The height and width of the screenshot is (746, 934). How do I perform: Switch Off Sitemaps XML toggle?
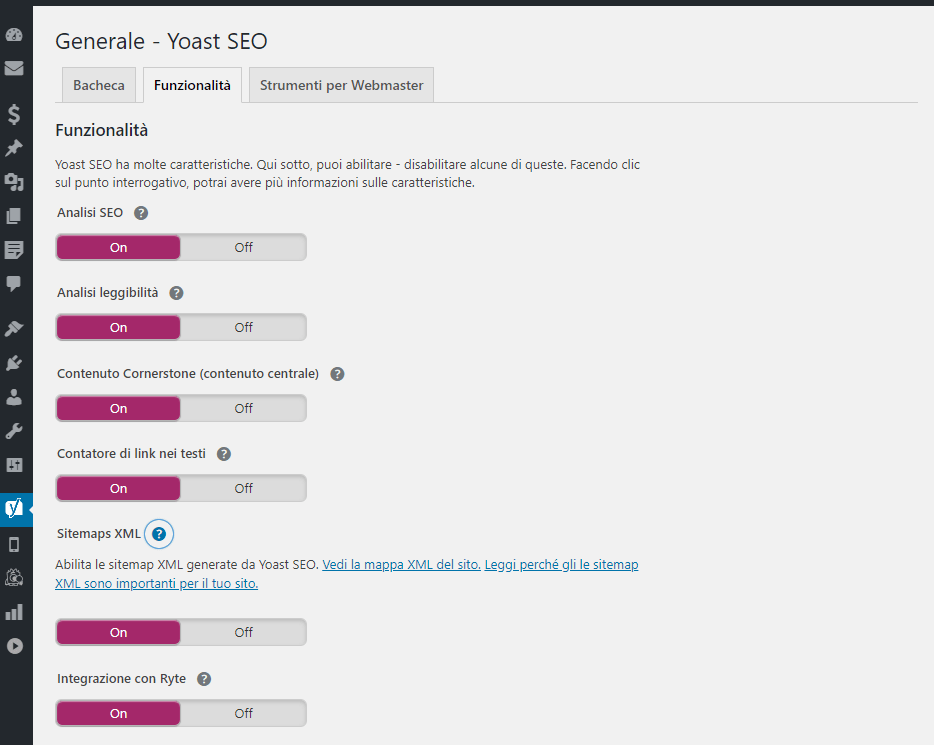[x=243, y=632]
